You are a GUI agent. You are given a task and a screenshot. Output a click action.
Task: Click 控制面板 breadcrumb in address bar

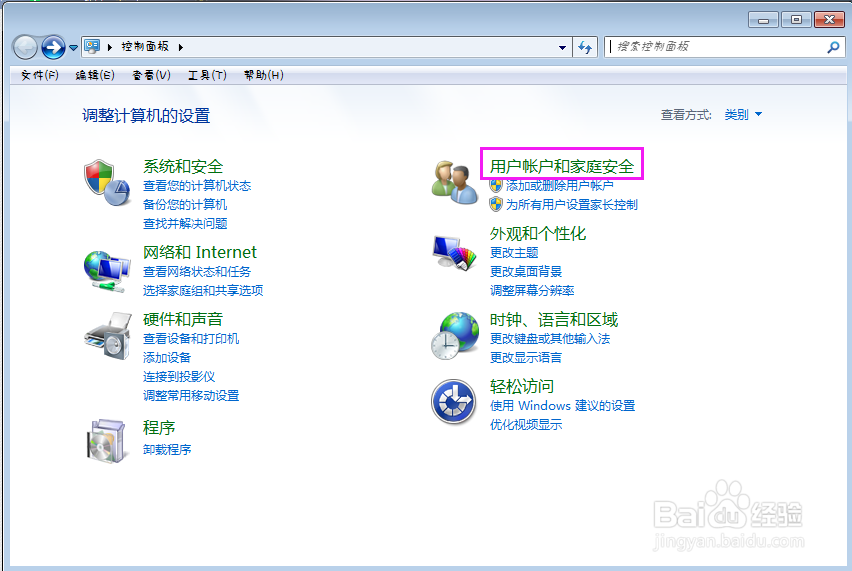(x=145, y=47)
